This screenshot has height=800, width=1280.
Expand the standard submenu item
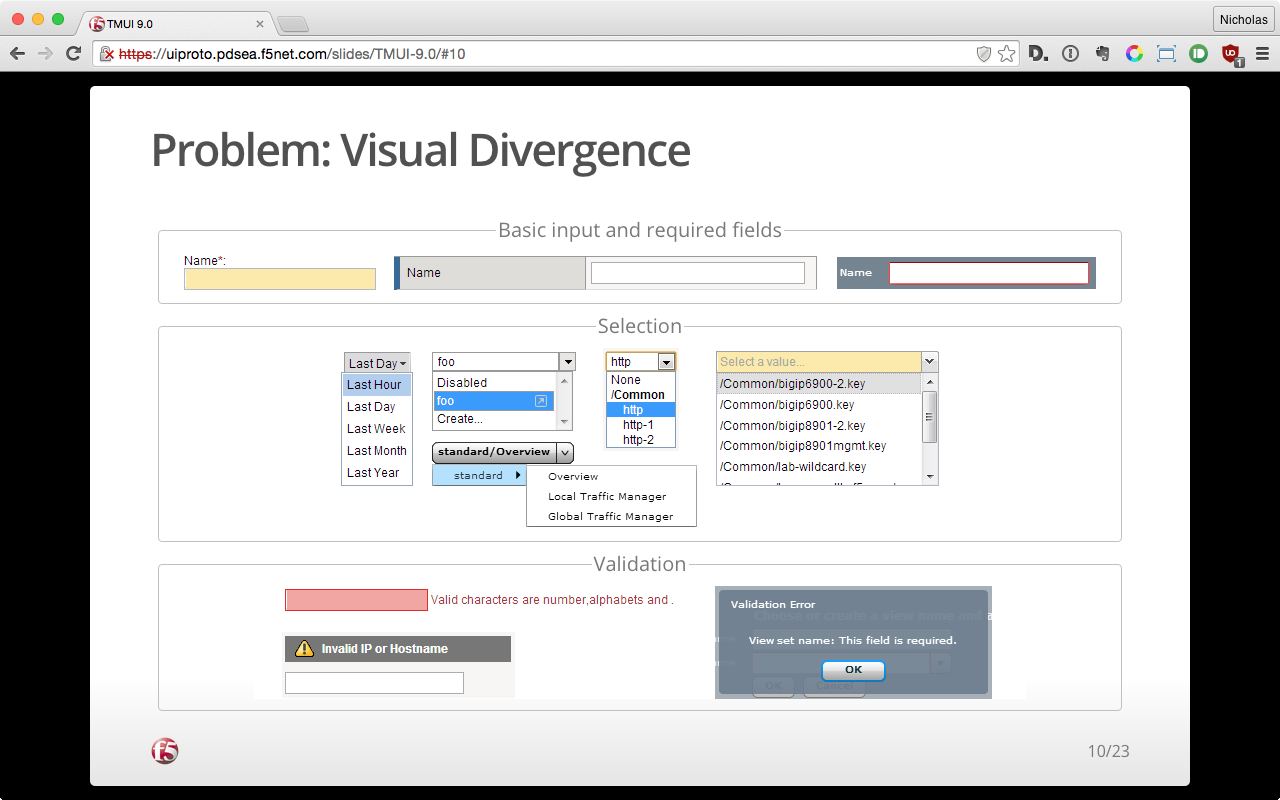(x=479, y=476)
